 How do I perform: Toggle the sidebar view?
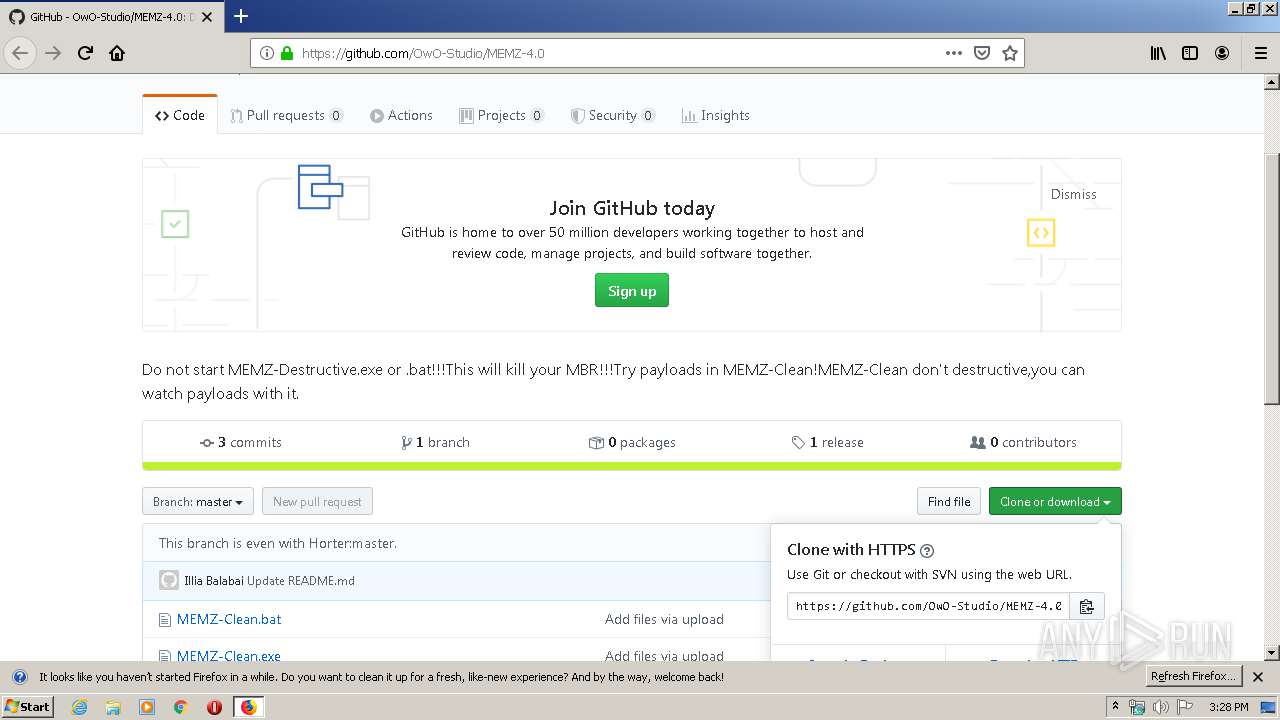(1190, 53)
